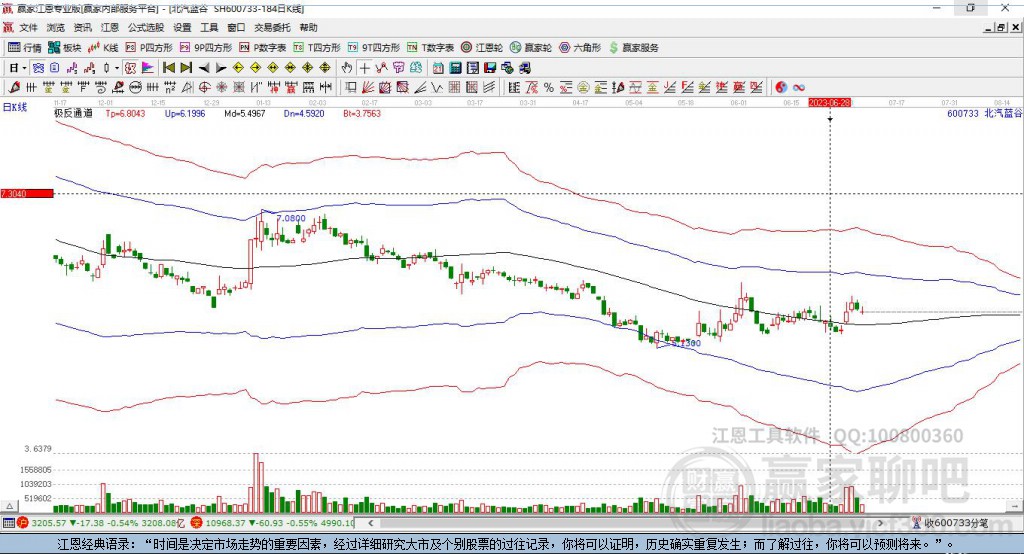This screenshot has height=554, width=1024.
Task: Open the 江恩轮 Gann wheel
Action: (482, 48)
